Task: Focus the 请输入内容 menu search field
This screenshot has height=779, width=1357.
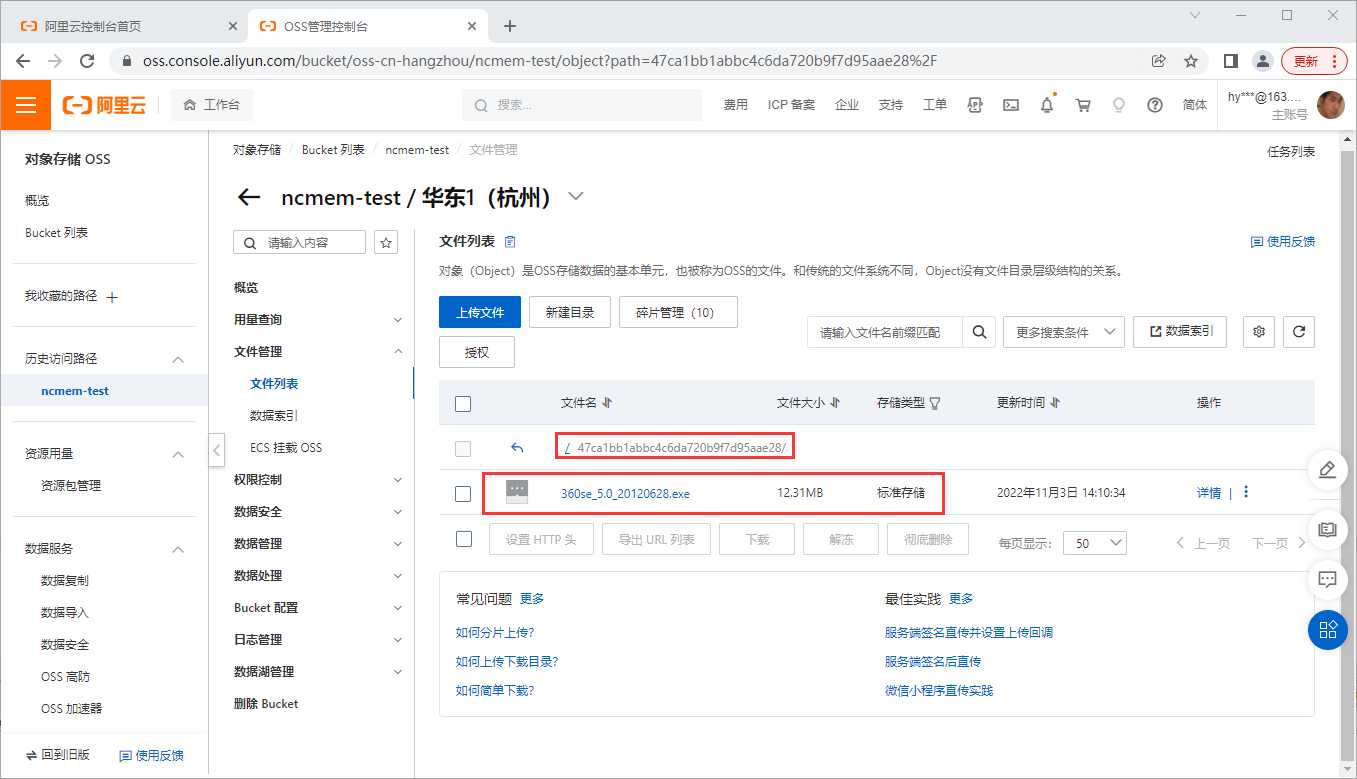Action: [x=300, y=242]
